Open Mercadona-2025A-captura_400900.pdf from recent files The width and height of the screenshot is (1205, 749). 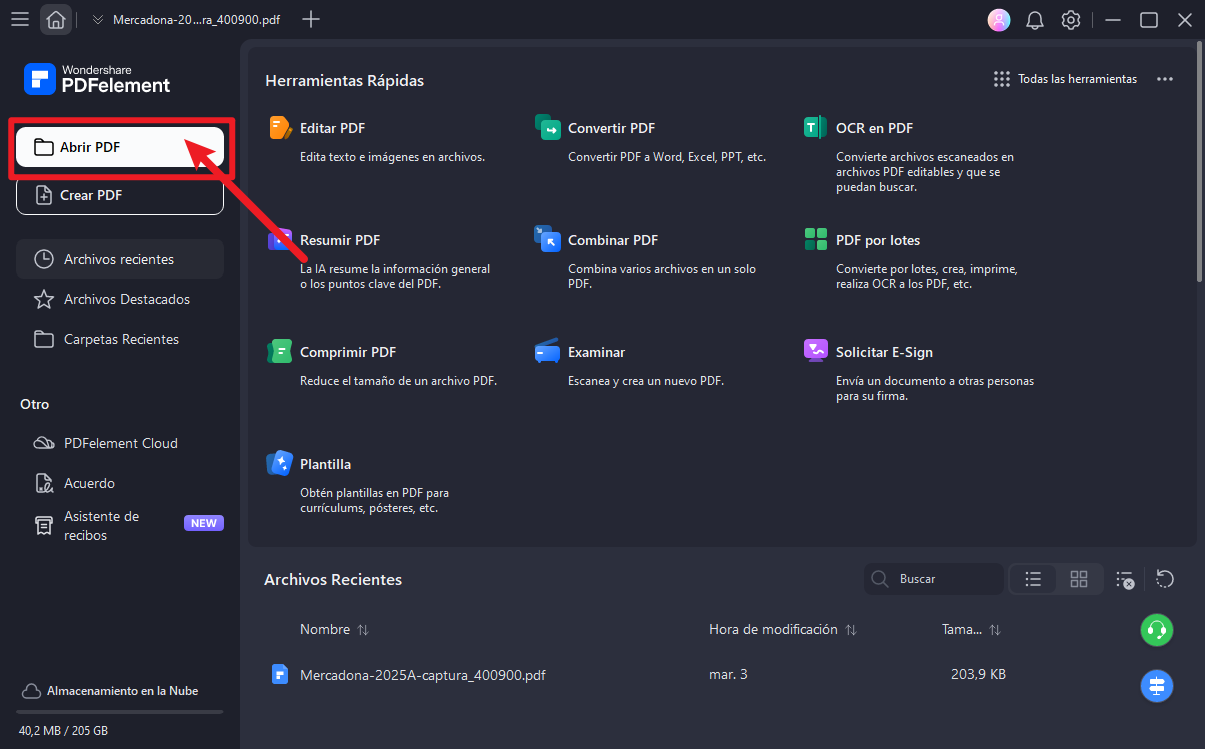pyautogui.click(x=422, y=675)
